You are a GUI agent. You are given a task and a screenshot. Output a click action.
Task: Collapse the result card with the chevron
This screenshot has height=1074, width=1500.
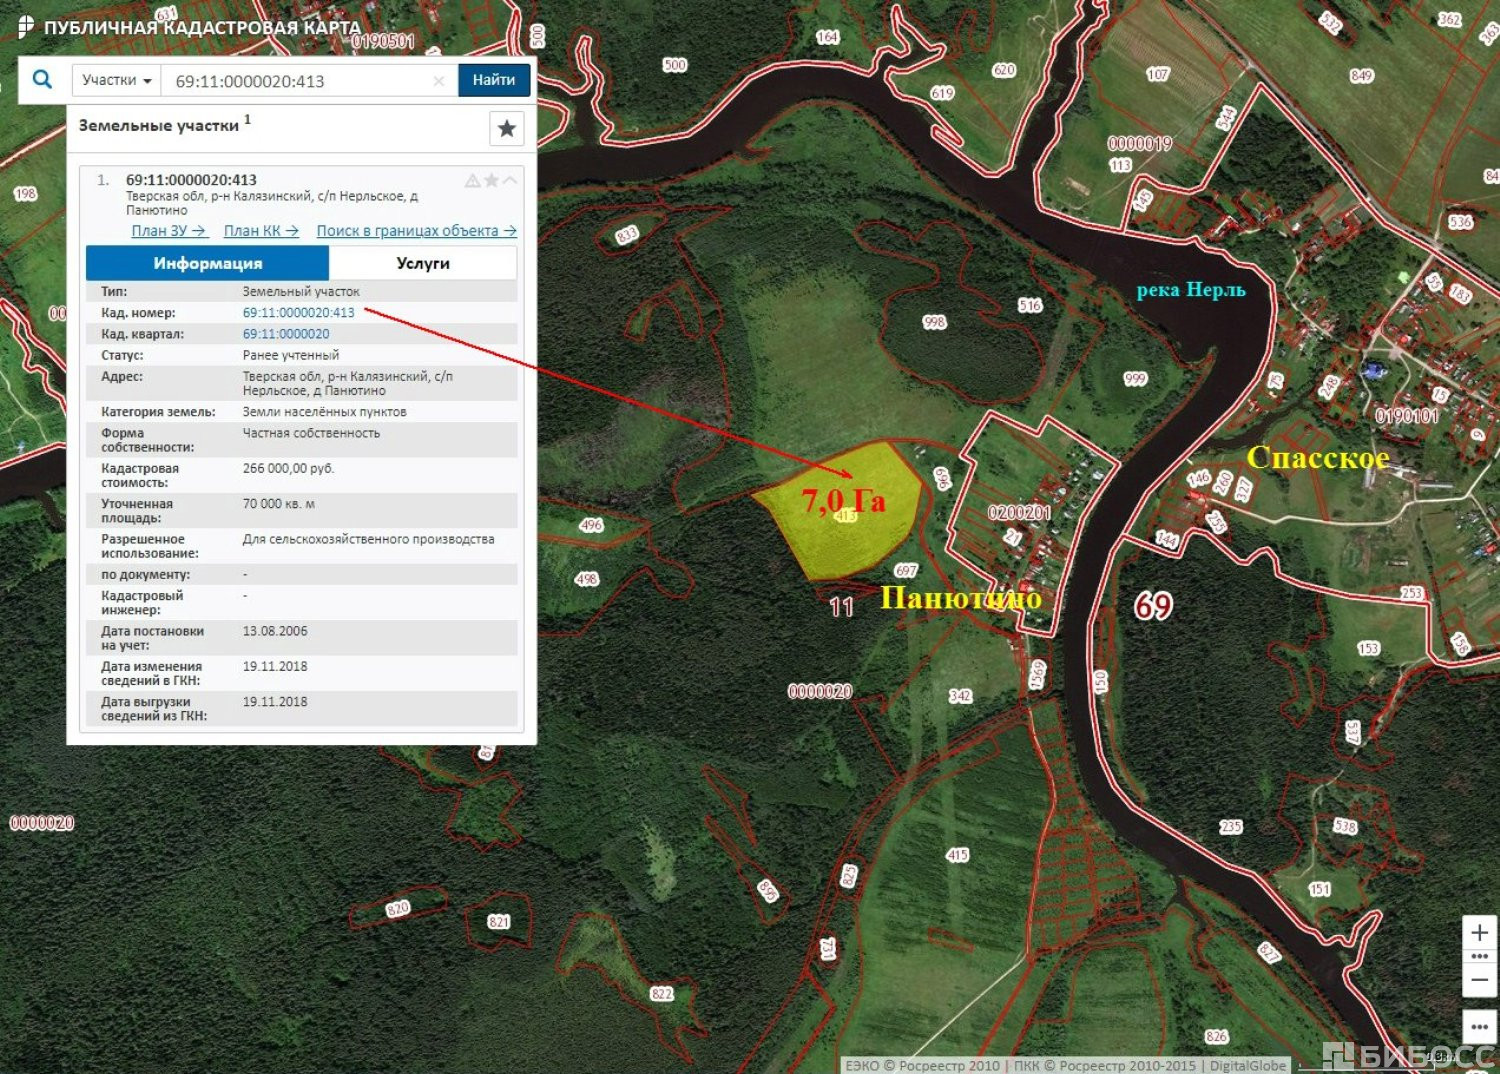coord(510,180)
